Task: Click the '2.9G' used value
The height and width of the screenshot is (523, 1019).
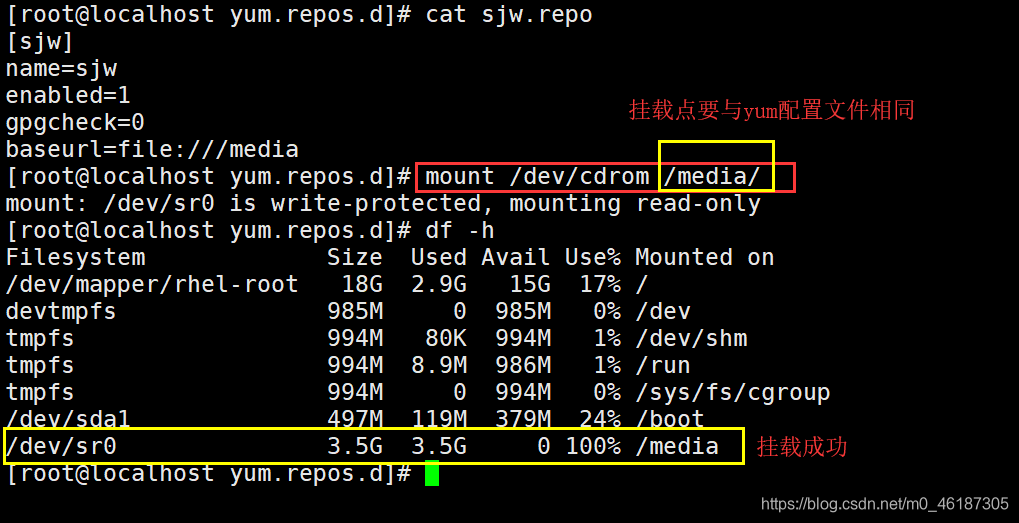Action: (x=439, y=285)
